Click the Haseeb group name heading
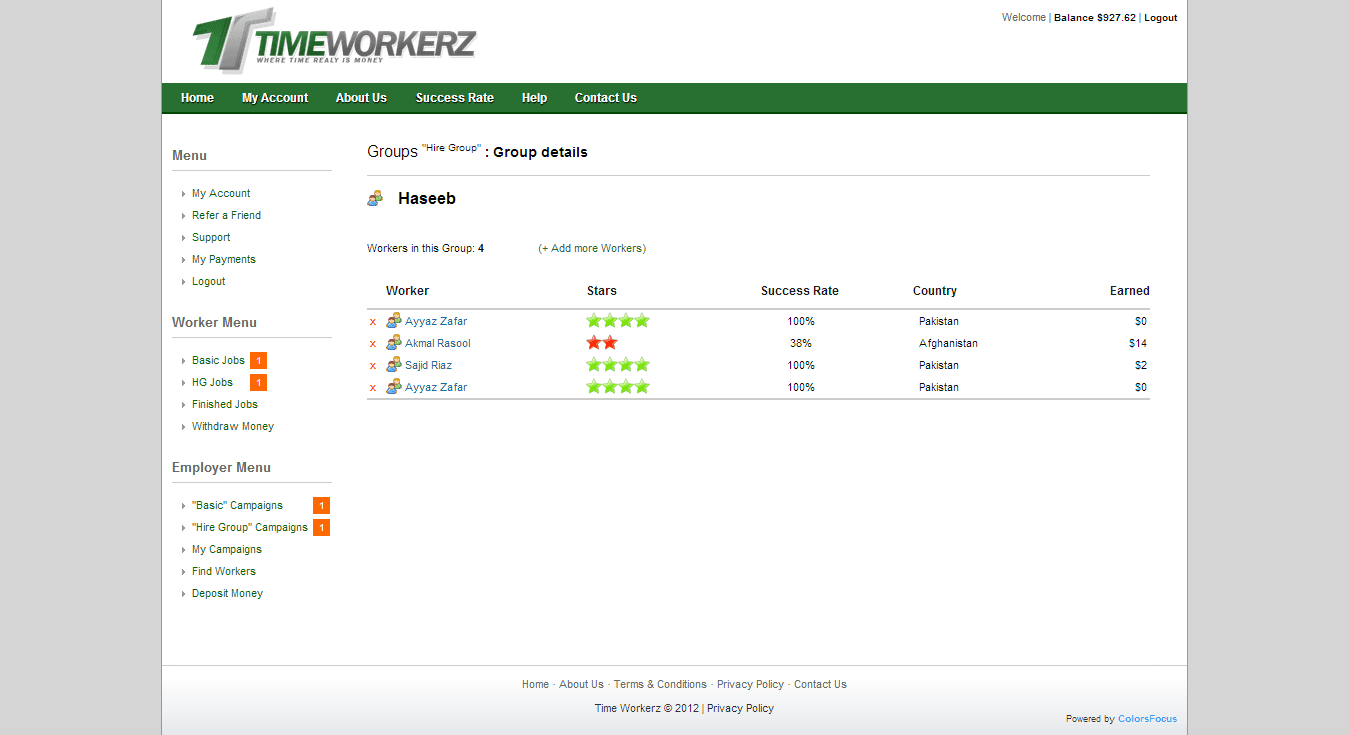 (x=427, y=199)
